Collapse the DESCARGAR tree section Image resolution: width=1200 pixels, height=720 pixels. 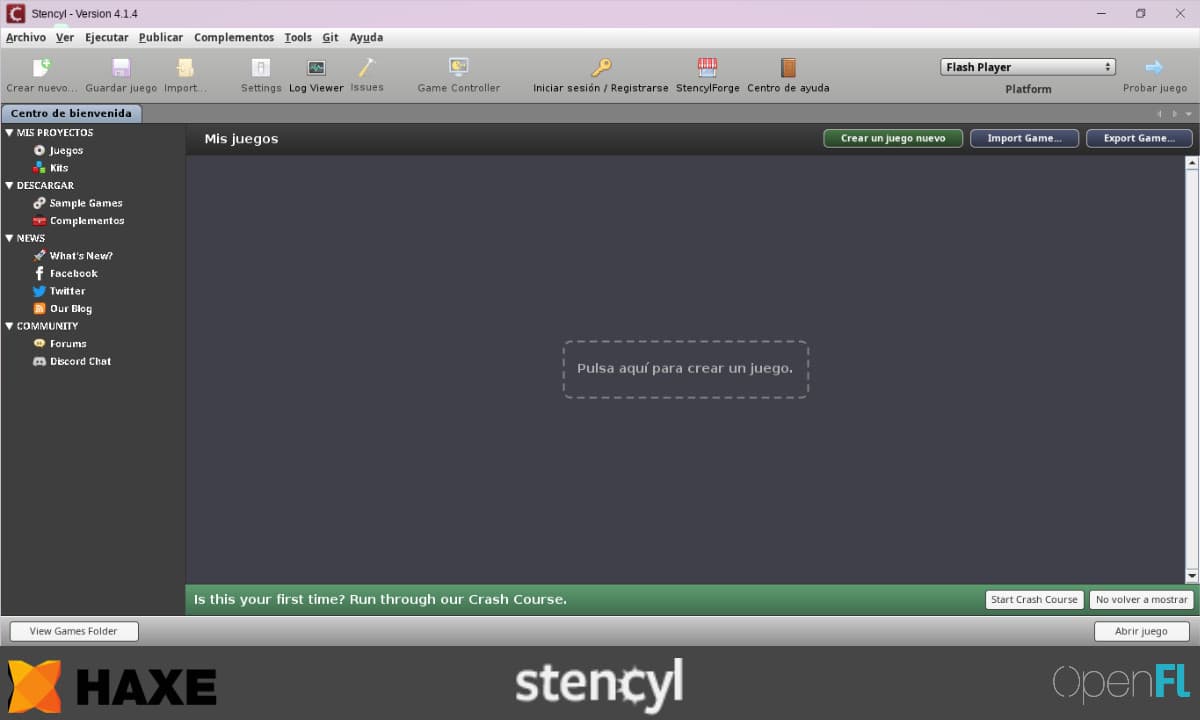(10, 185)
